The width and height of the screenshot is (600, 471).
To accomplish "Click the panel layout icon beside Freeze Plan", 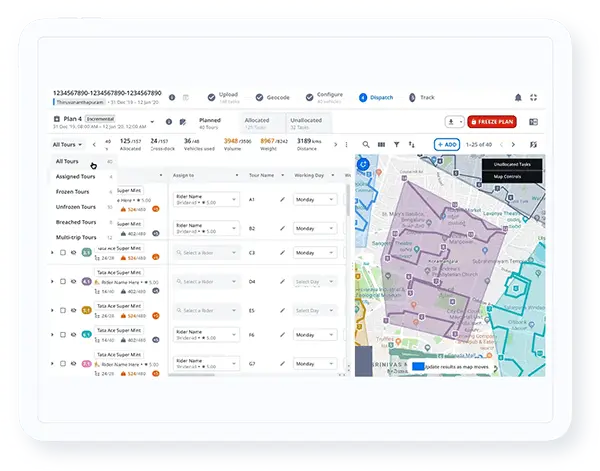I will tap(533, 122).
